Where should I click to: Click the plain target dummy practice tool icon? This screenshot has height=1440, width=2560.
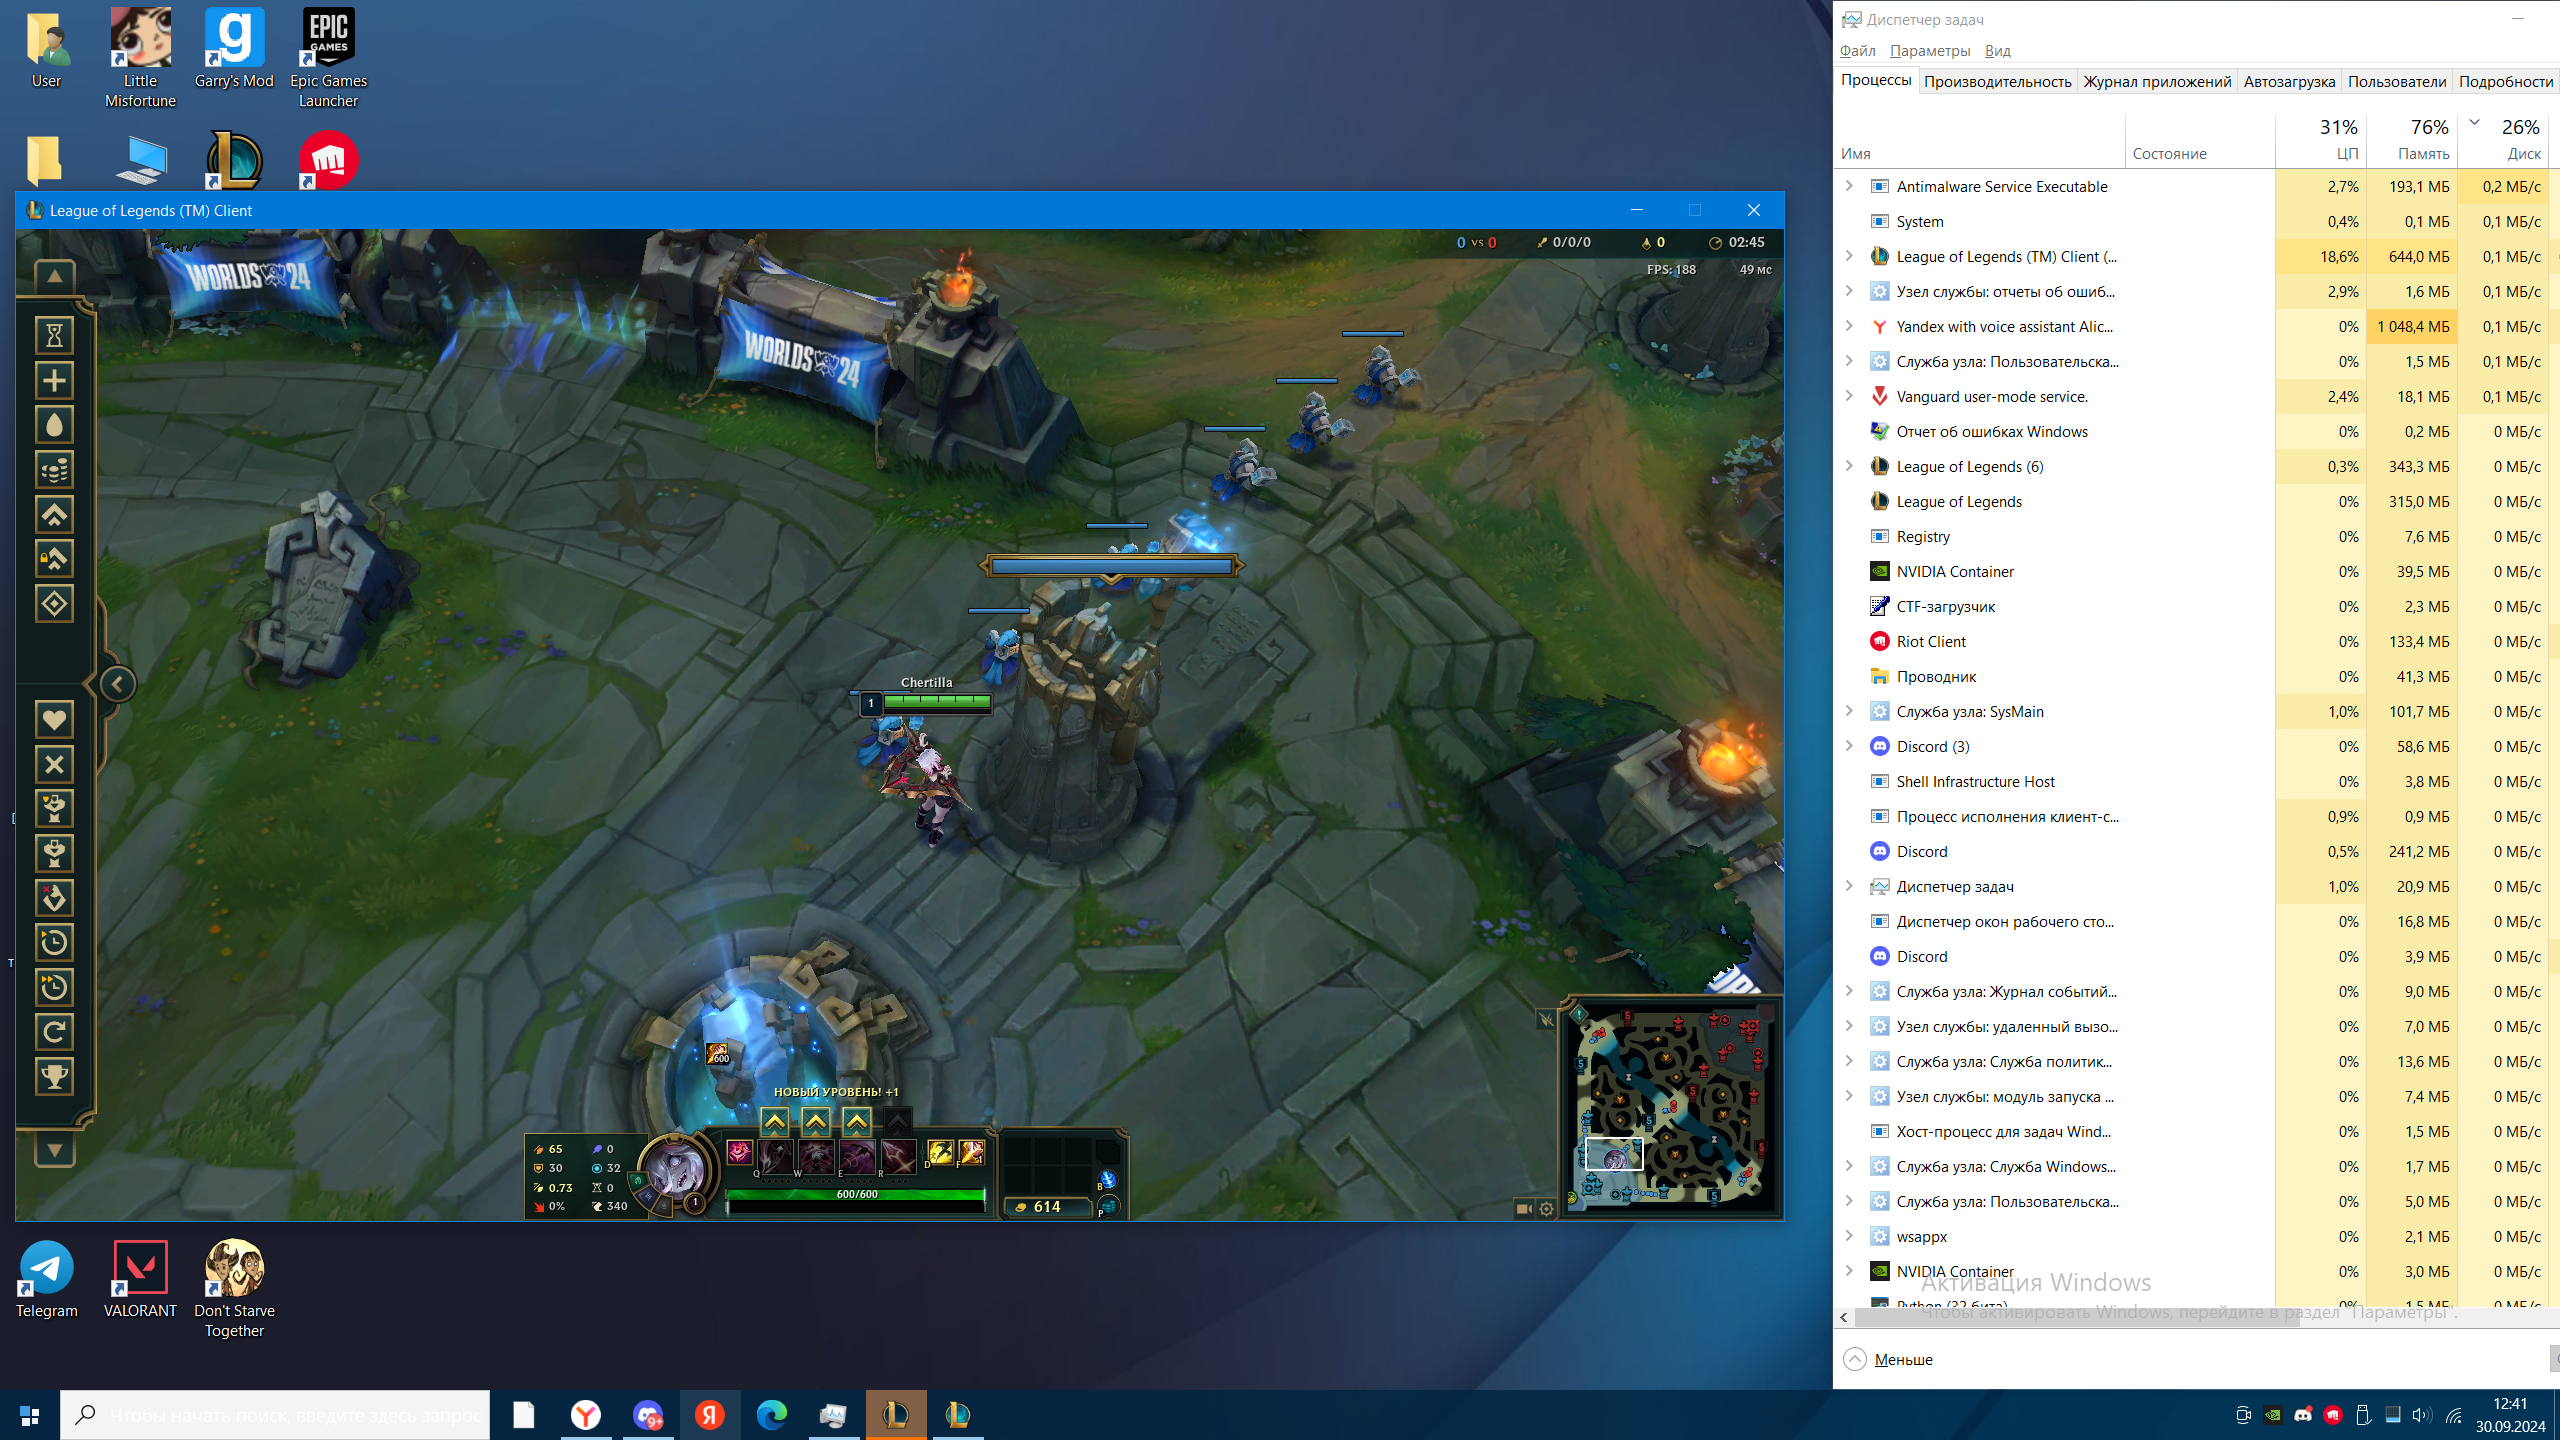(55, 853)
